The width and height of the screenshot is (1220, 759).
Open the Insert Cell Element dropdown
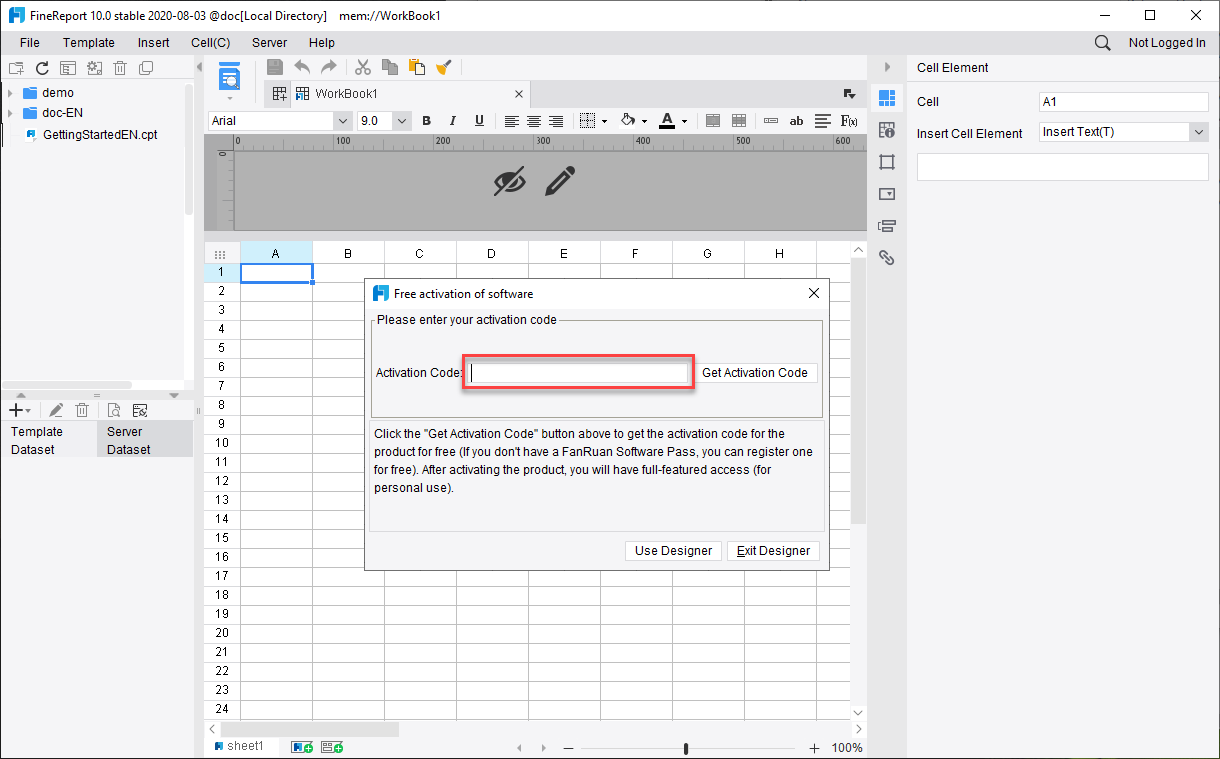[1198, 132]
